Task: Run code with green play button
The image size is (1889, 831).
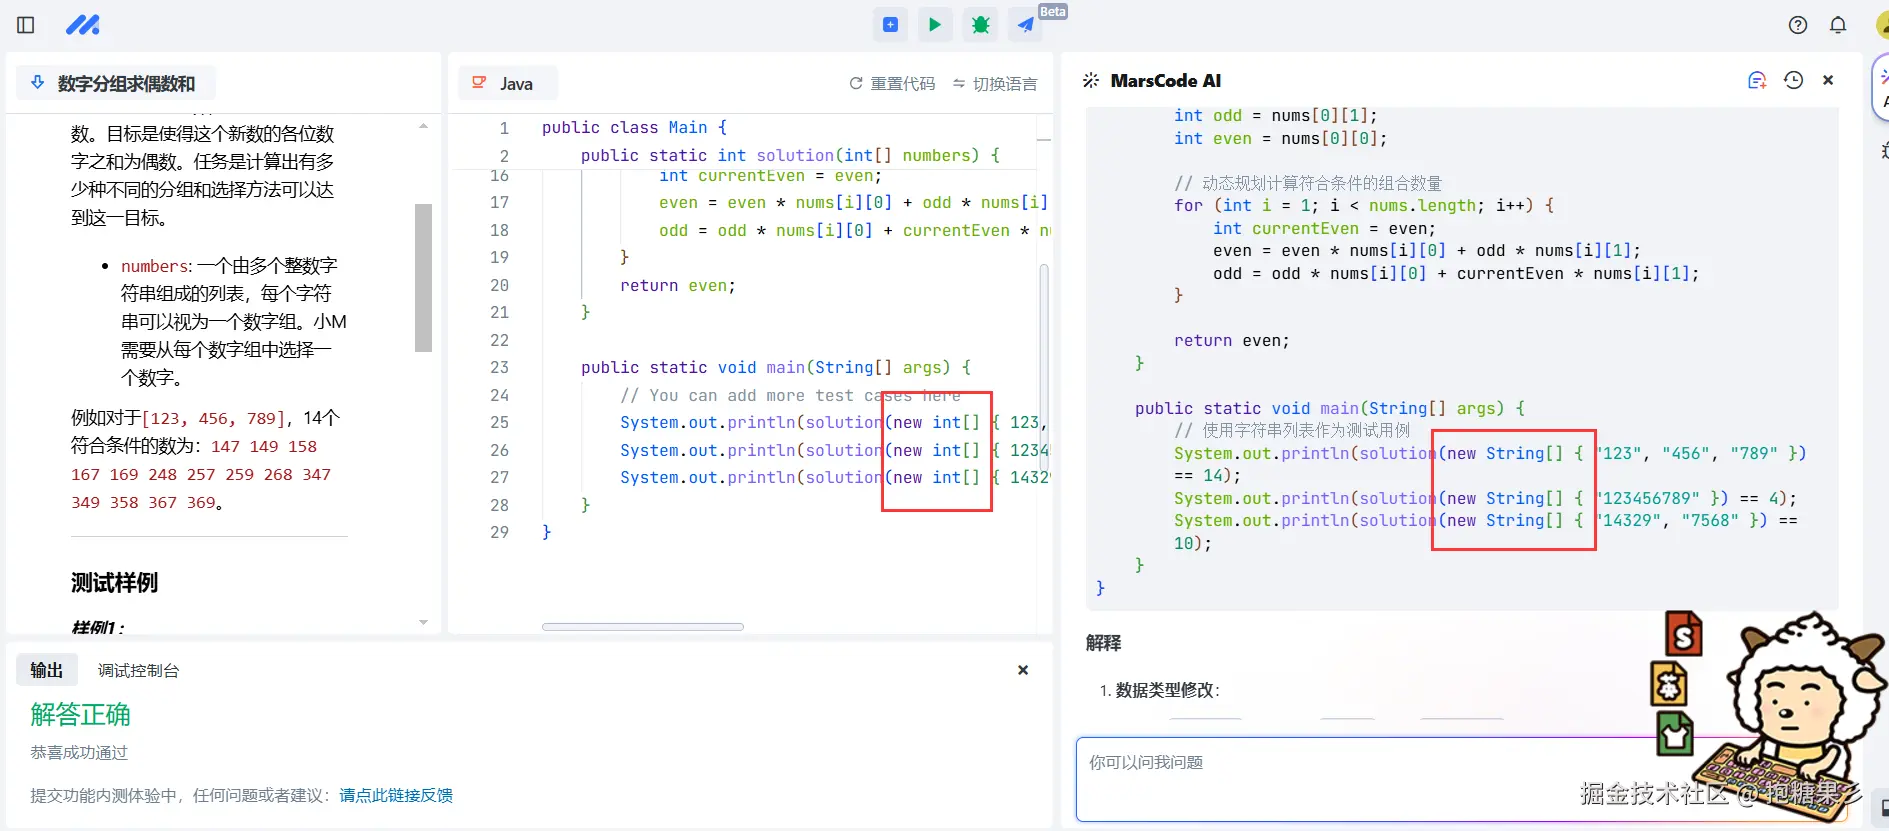Action: pos(934,25)
